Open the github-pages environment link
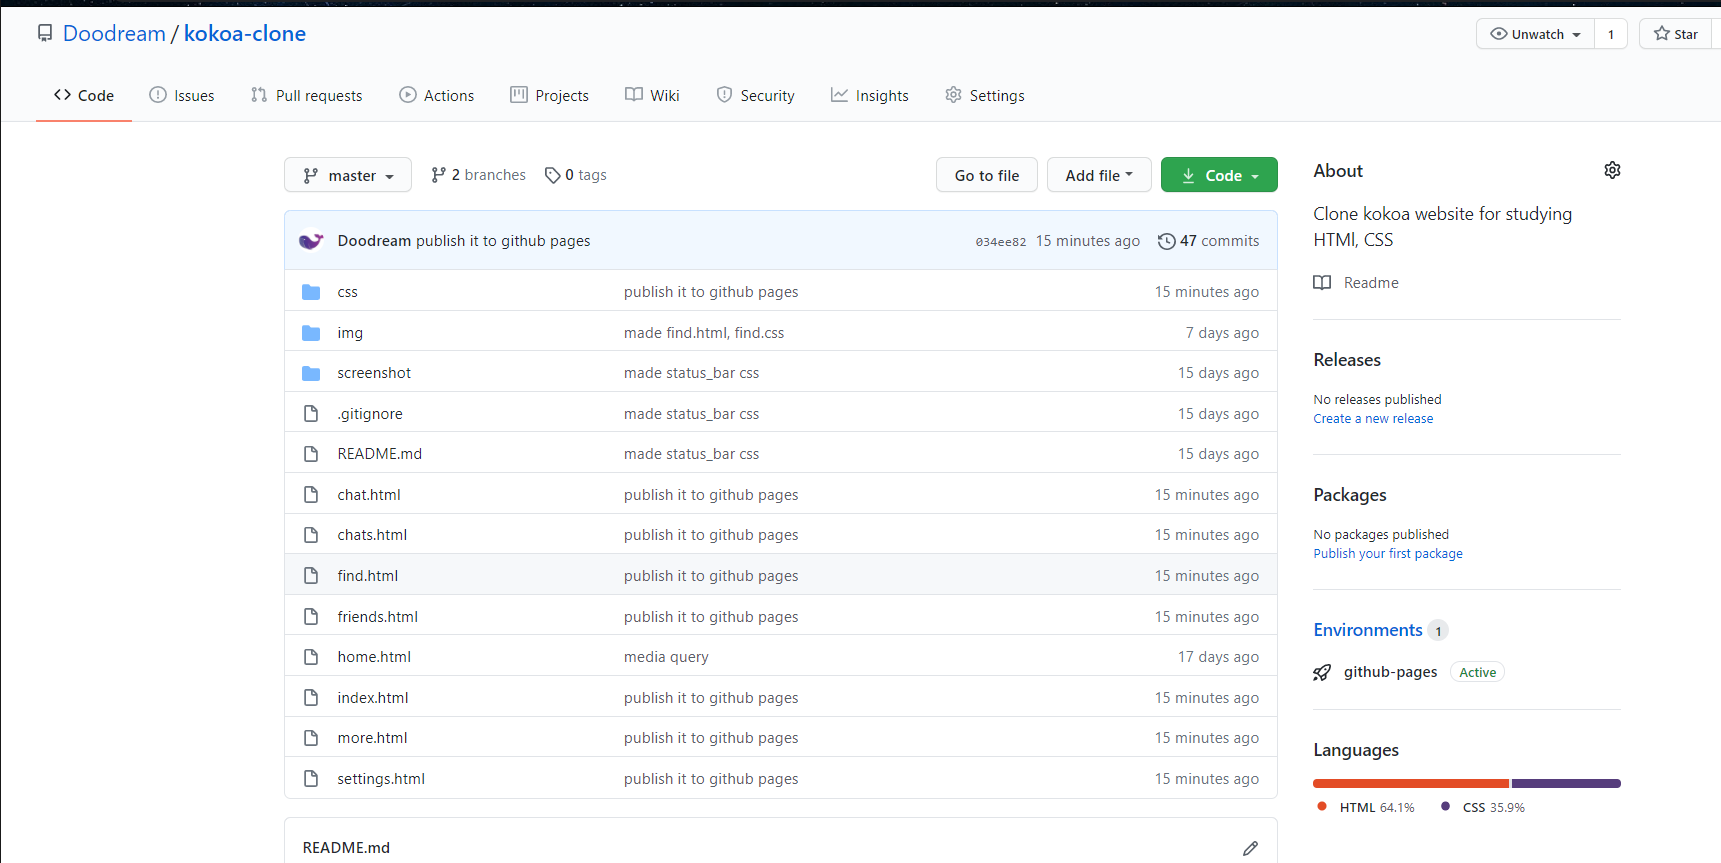This screenshot has width=1721, height=863. pos(1390,672)
